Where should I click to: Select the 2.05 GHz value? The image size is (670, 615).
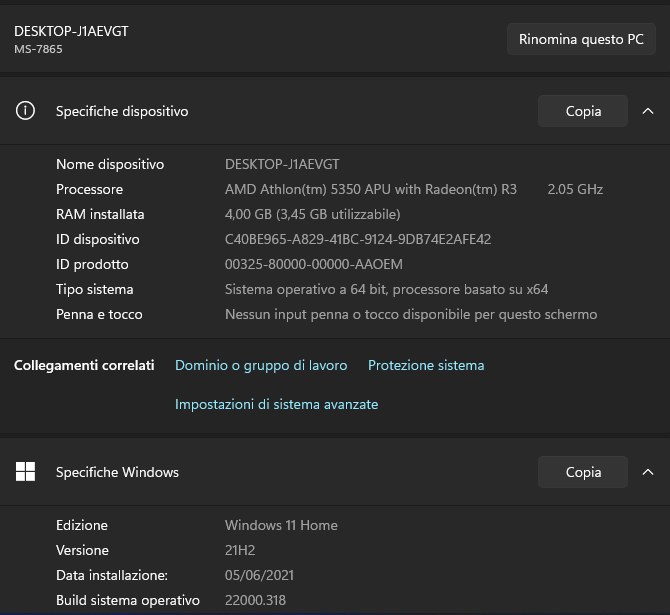coord(575,189)
